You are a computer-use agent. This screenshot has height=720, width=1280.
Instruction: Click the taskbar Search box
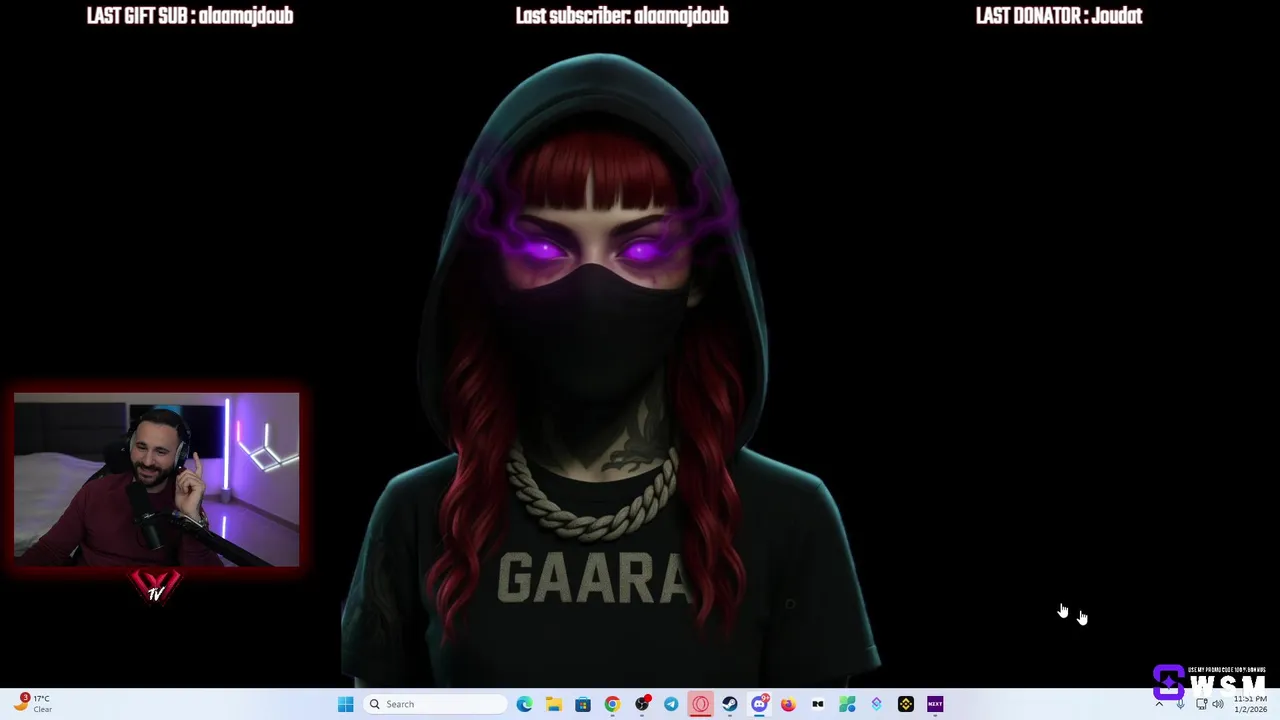[x=436, y=704]
